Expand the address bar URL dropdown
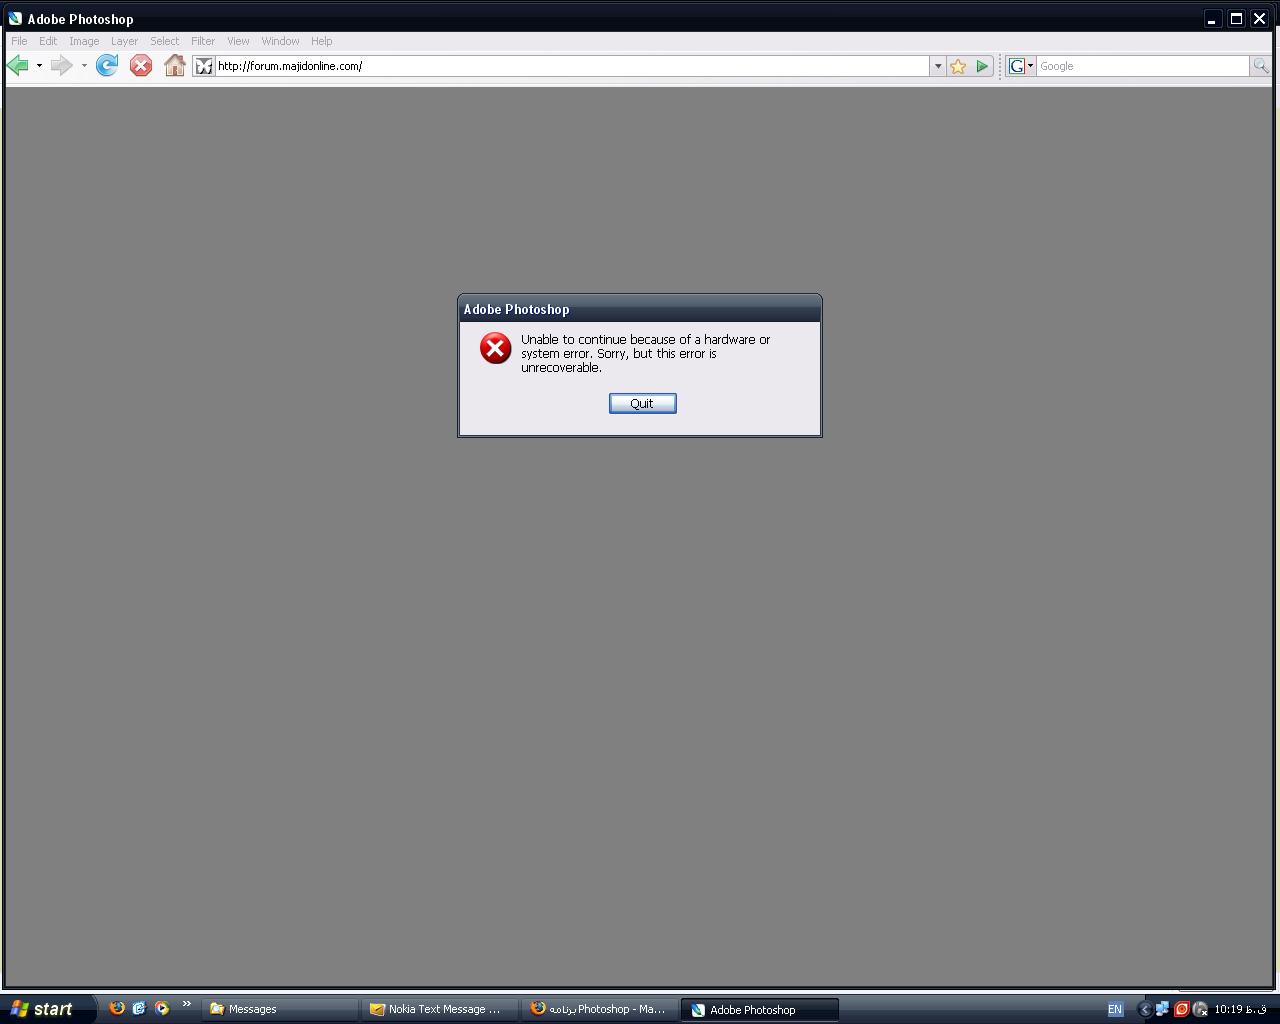Screen dimensions: 1280x1024 tap(937, 66)
